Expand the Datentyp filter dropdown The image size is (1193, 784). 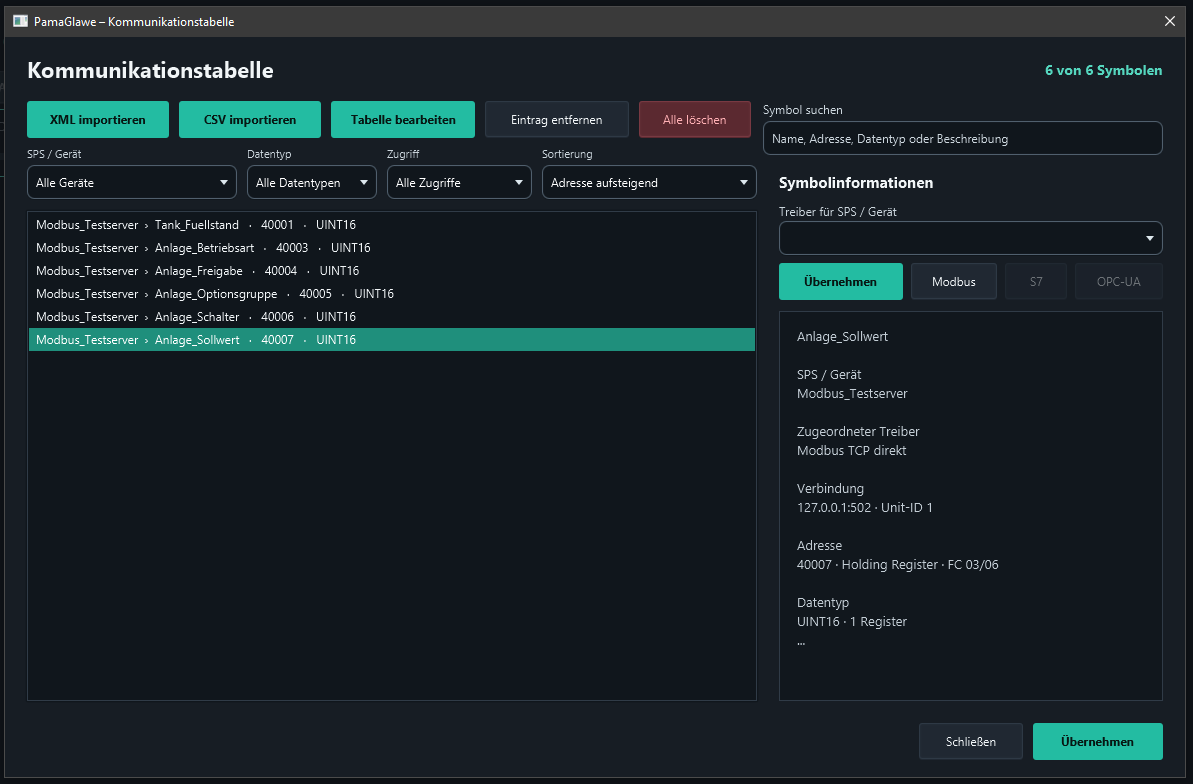312,183
